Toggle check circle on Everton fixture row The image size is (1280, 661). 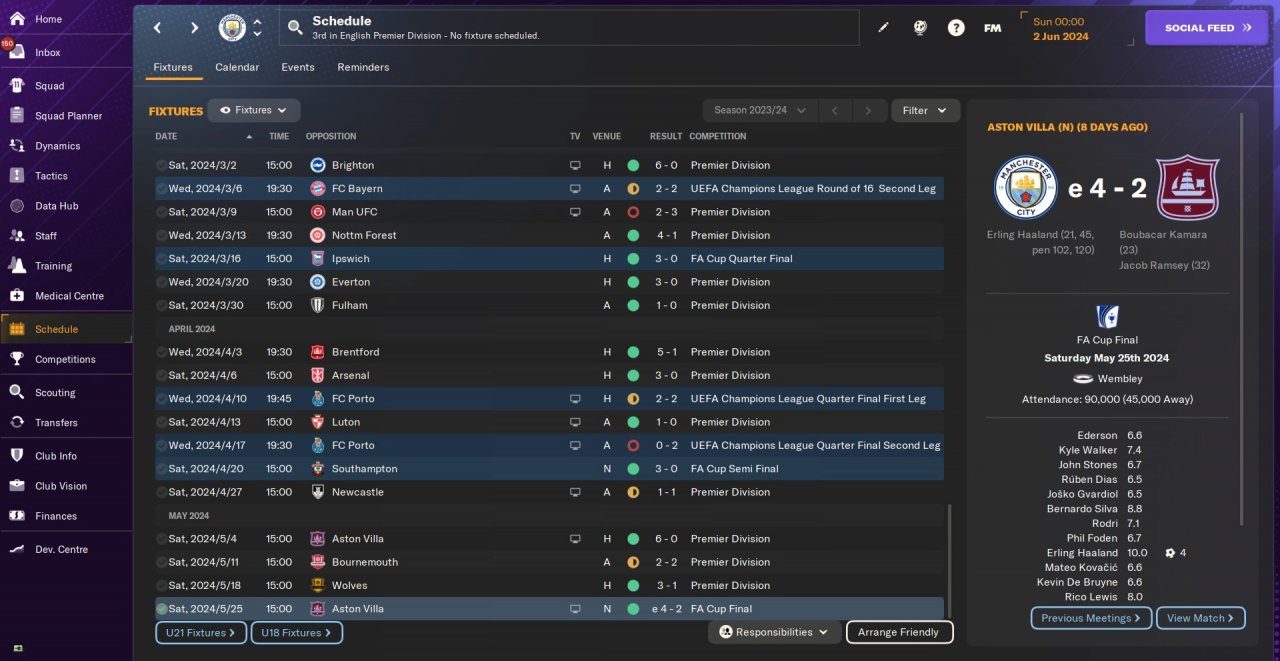pyautogui.click(x=161, y=282)
